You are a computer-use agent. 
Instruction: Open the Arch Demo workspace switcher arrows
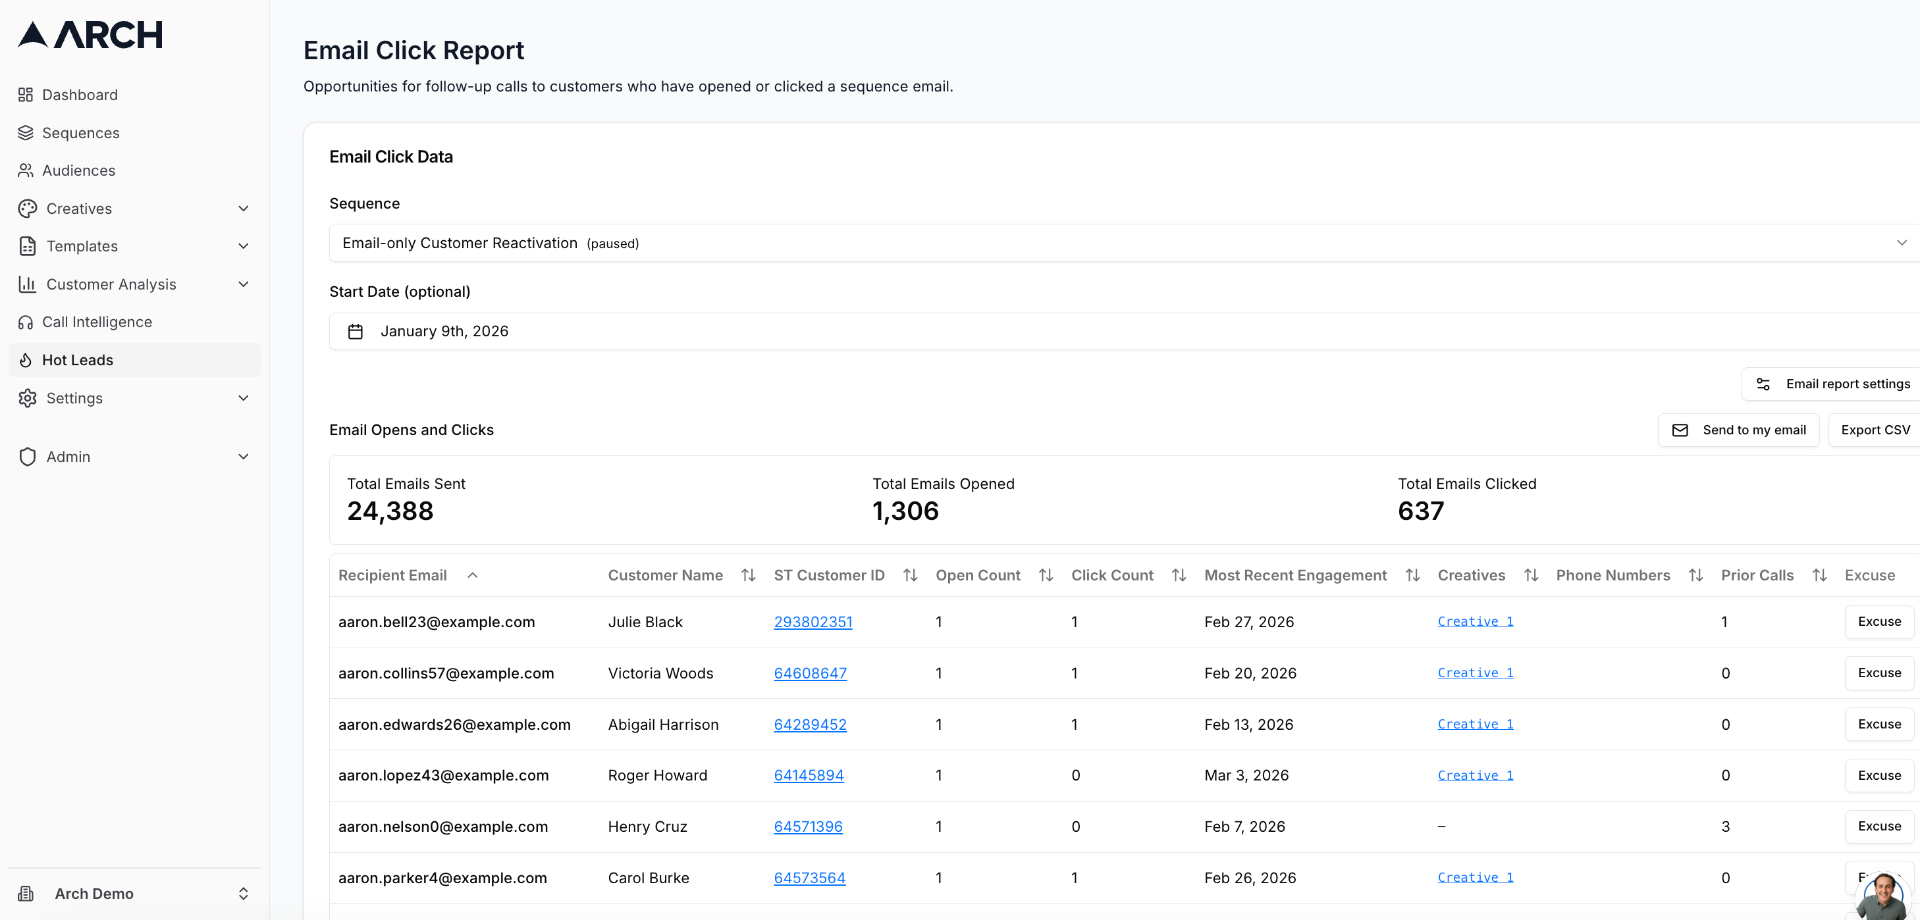click(243, 894)
